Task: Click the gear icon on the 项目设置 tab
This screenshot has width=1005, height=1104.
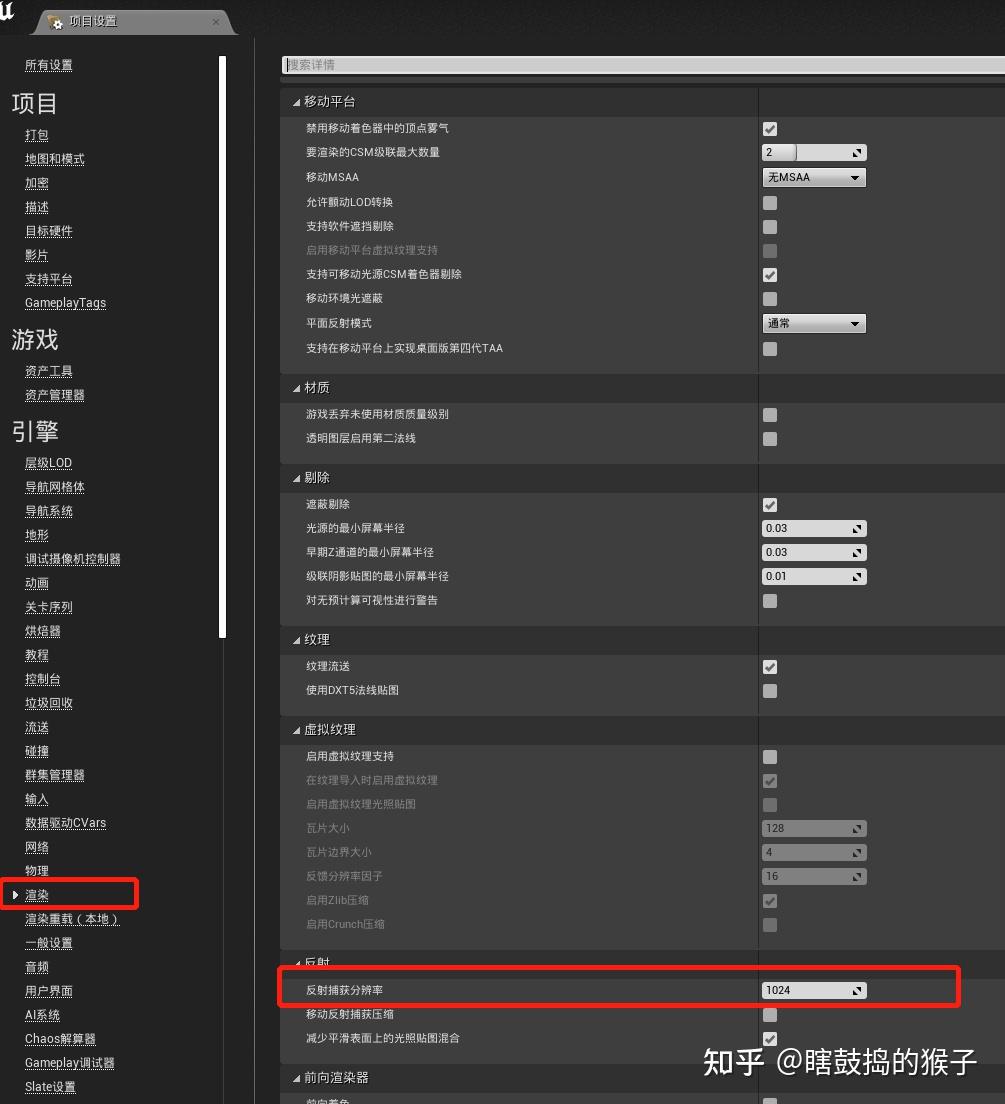Action: (x=55, y=21)
